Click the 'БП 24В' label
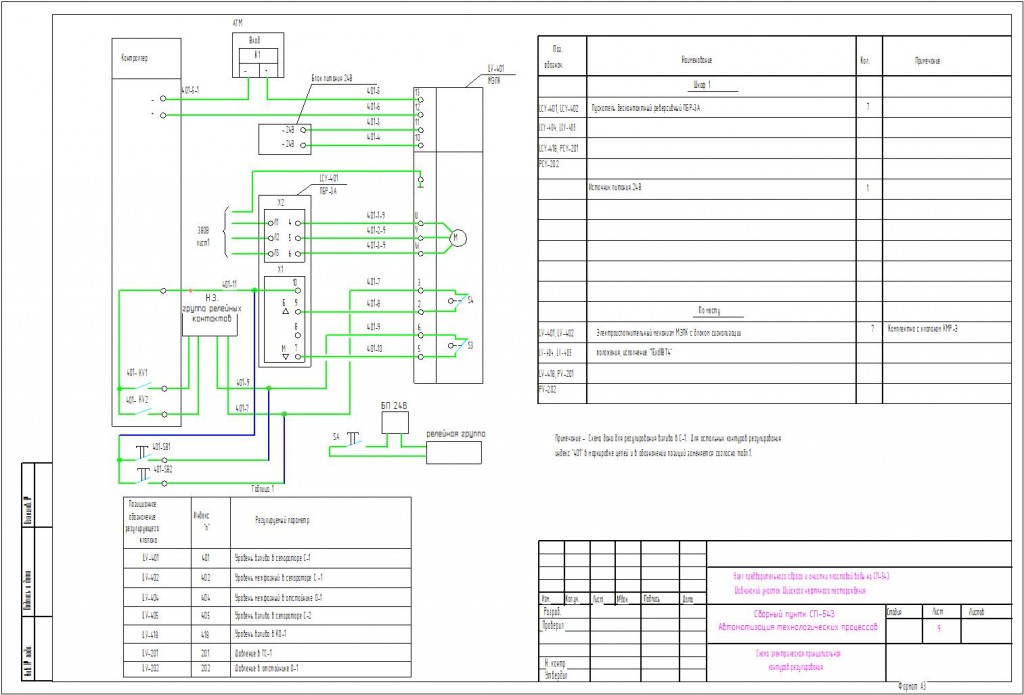1024x695 pixels. click(x=394, y=405)
